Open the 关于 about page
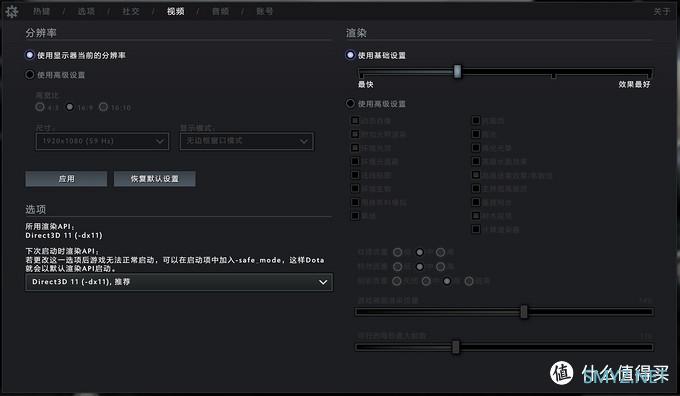Image resolution: width=680 pixels, height=396 pixels. coord(662,12)
